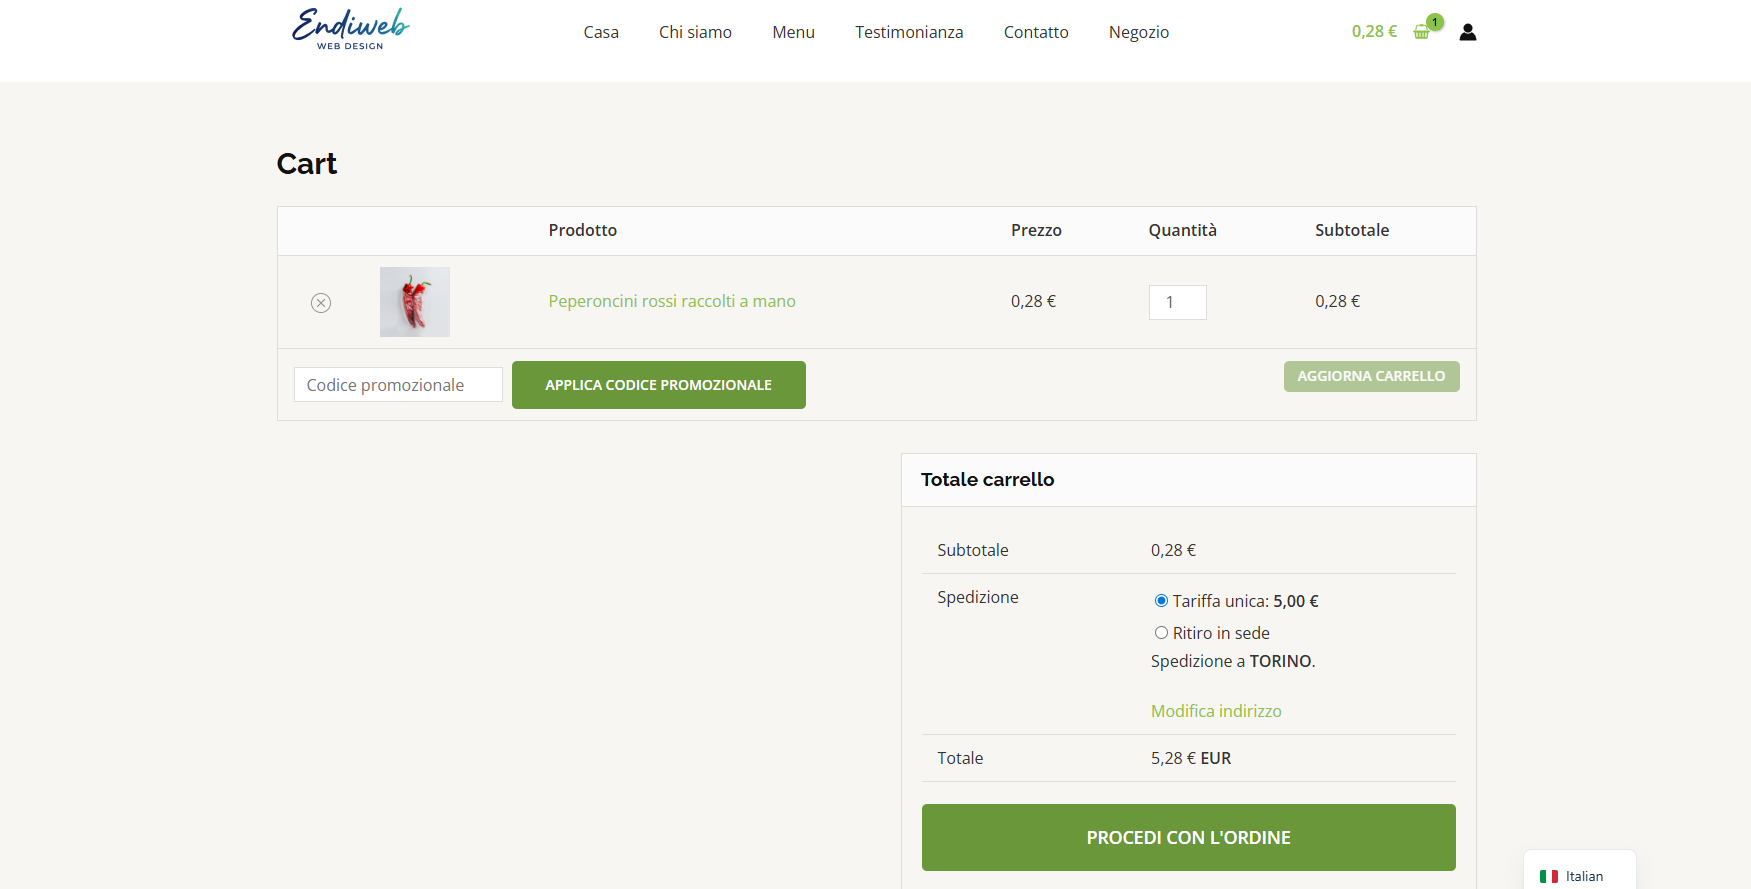Open the chili pepper product thumbnail
The image size is (1751, 889).
[415, 302]
